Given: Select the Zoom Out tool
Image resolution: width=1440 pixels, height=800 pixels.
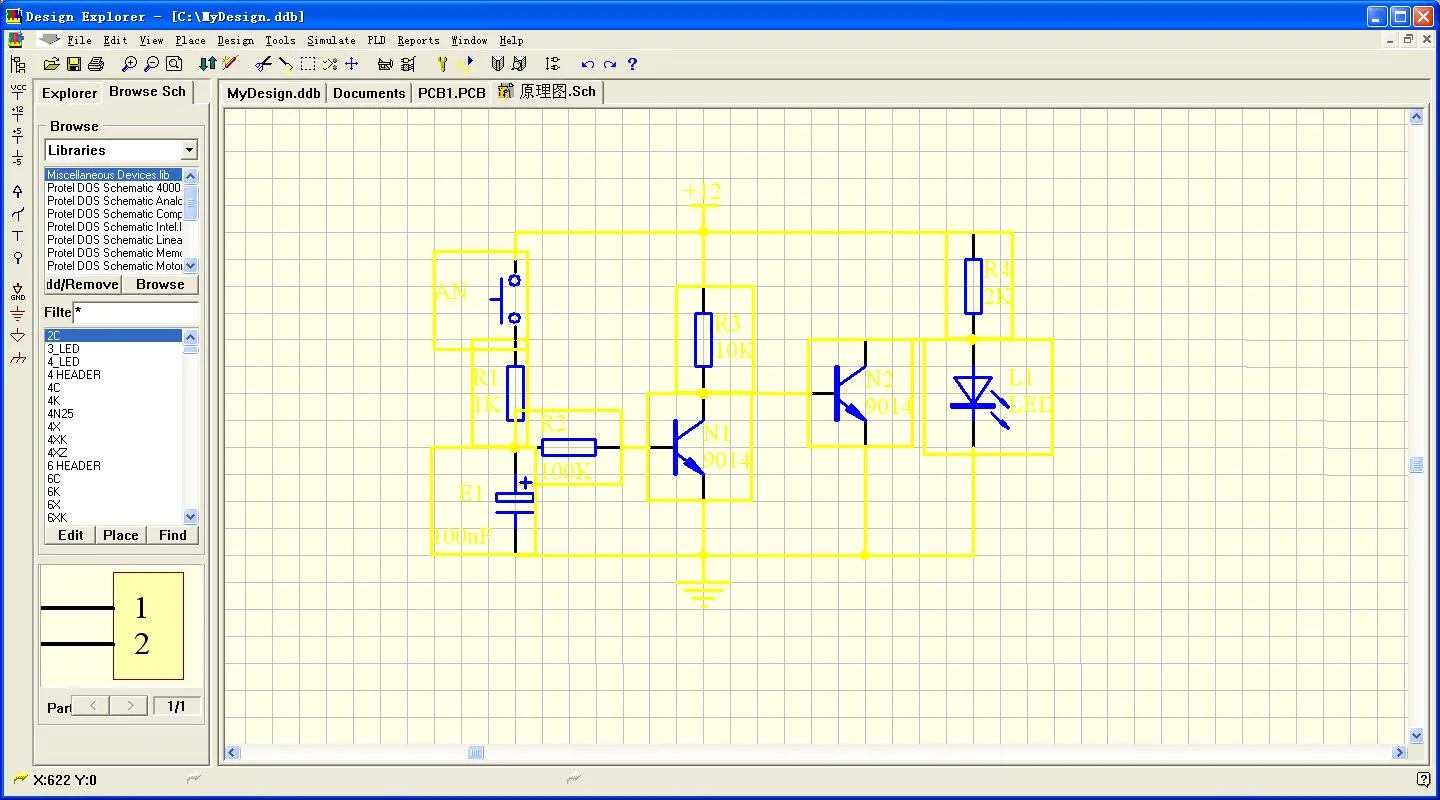Looking at the screenshot, I should coord(151,63).
